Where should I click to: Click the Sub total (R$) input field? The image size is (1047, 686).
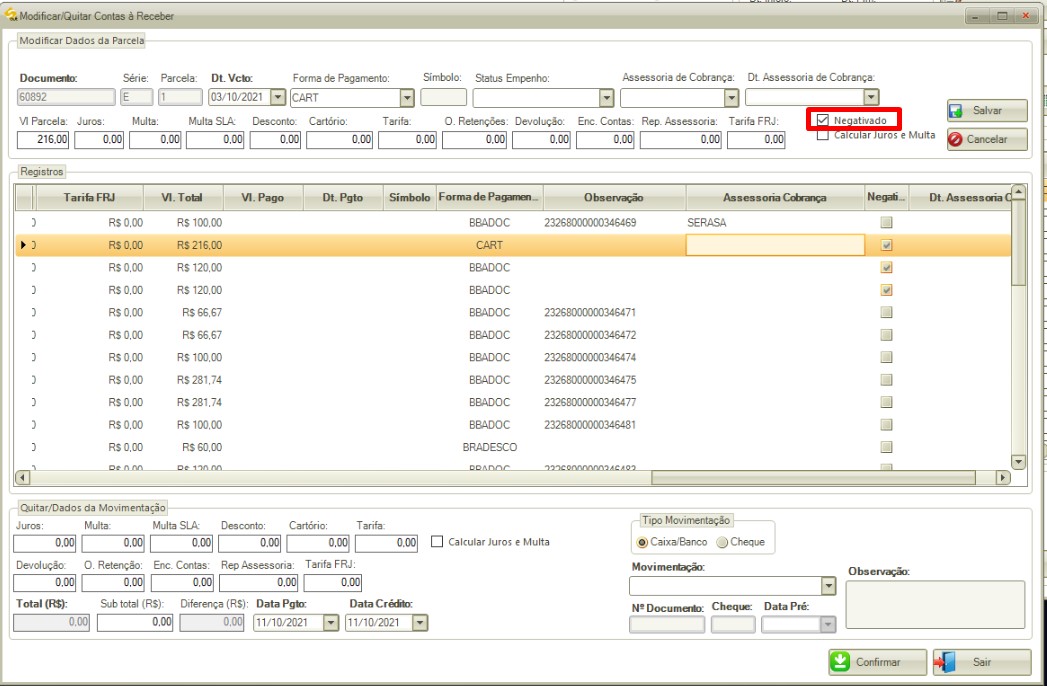(136, 622)
